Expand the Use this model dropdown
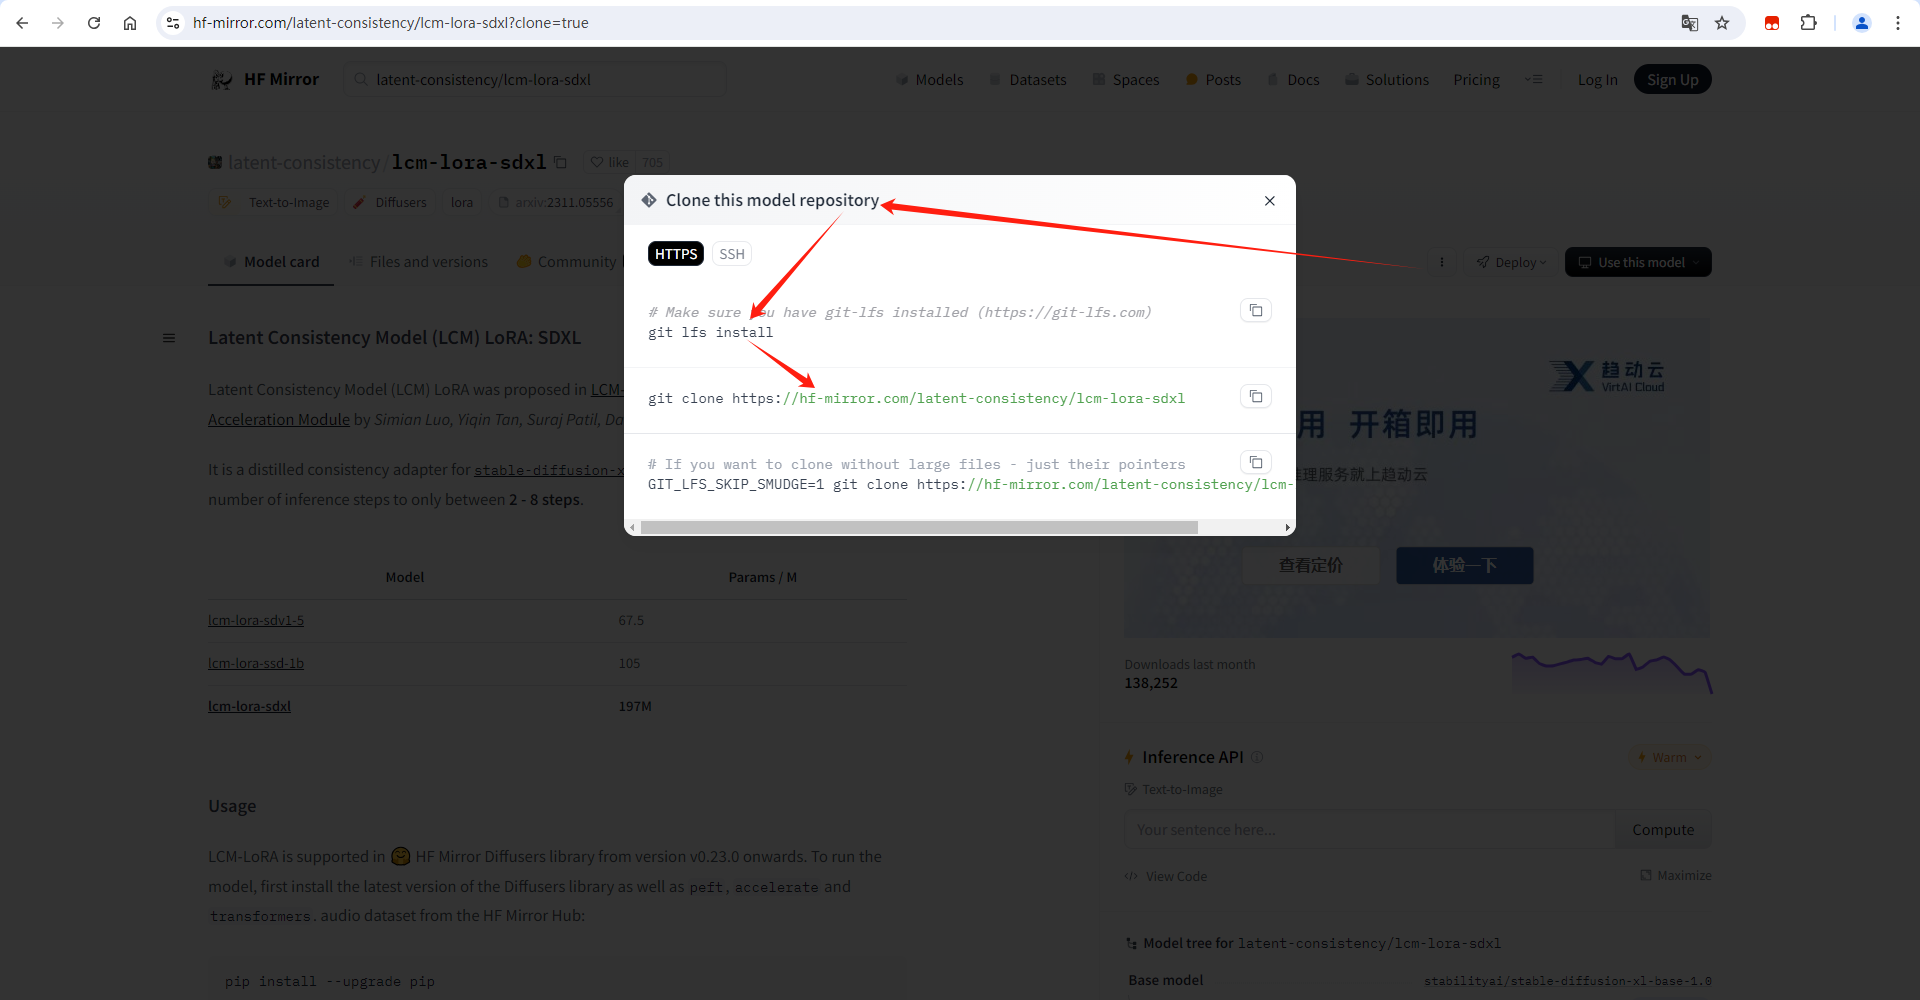 coord(1638,262)
